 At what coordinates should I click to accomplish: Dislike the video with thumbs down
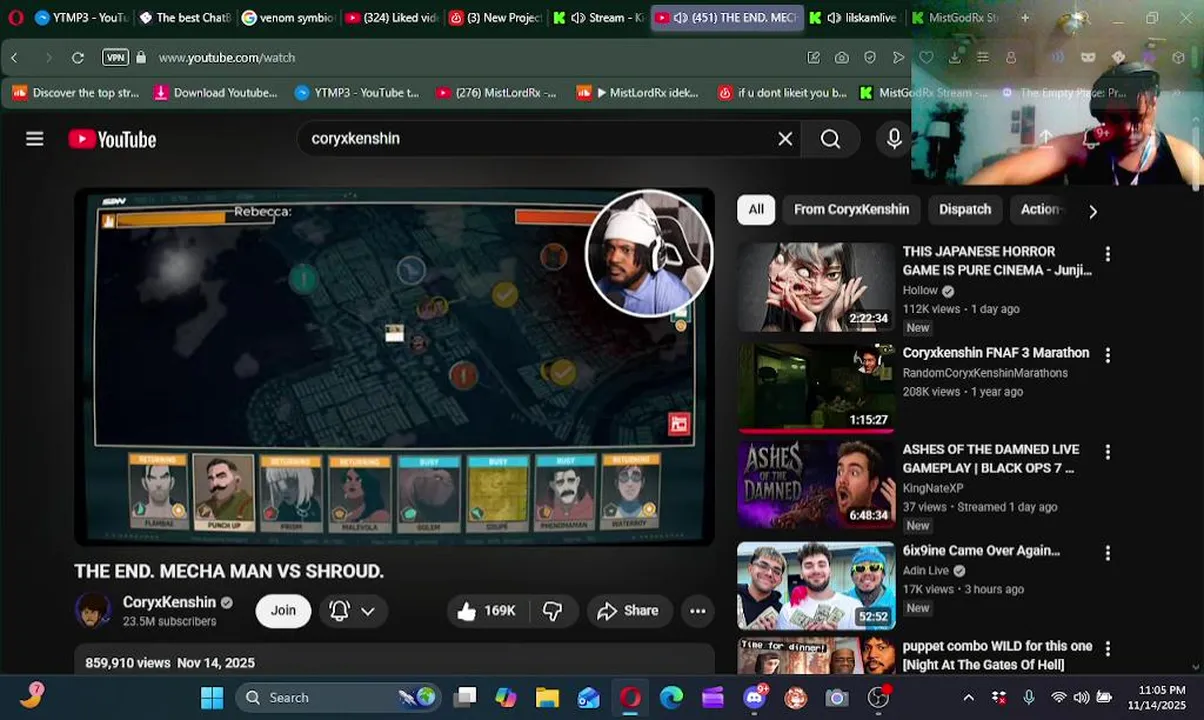552,610
